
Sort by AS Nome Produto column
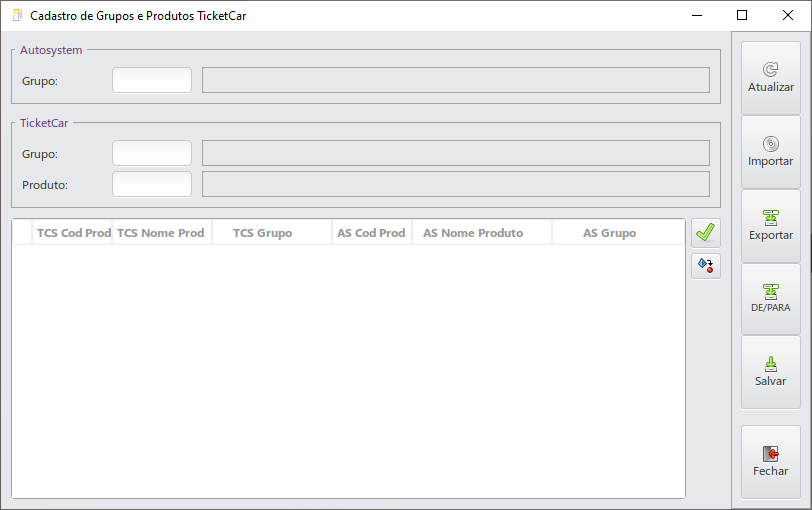(x=482, y=233)
